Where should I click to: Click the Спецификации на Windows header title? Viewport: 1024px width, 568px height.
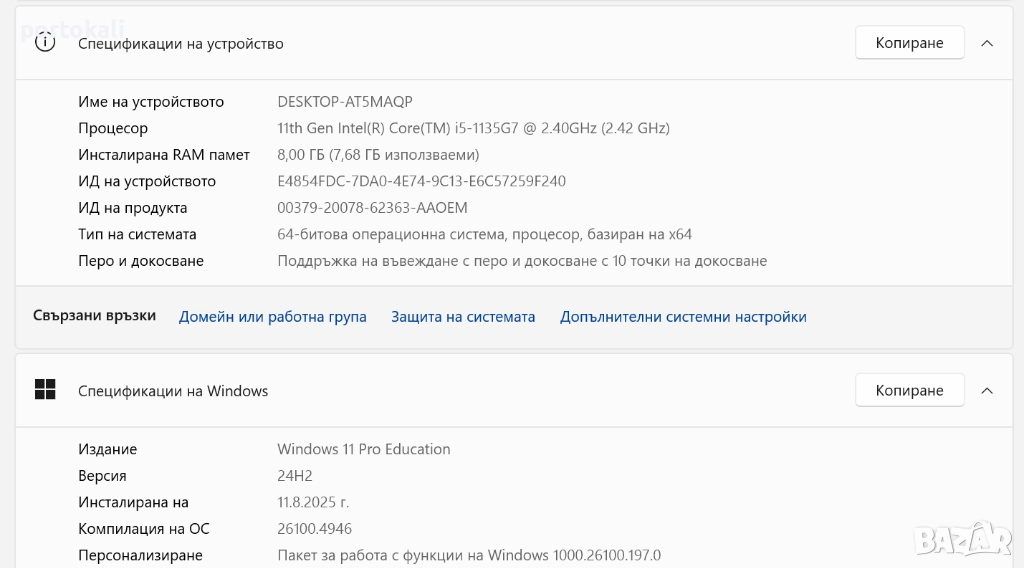(173, 391)
